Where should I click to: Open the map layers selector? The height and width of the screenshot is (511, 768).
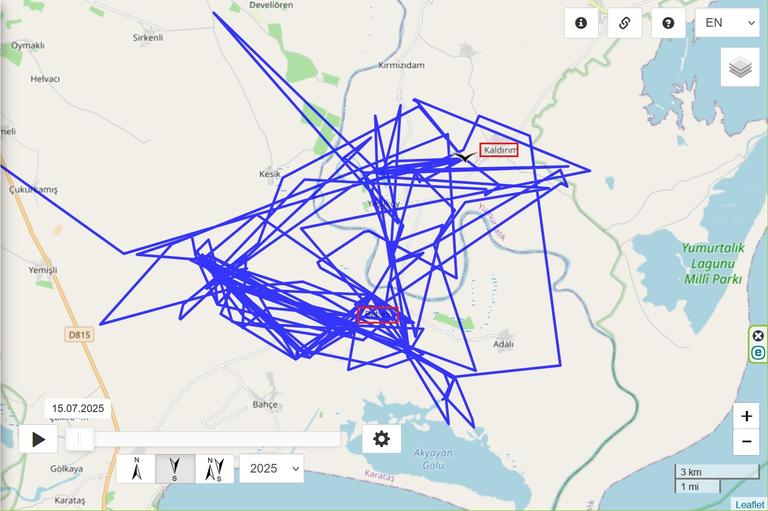pyautogui.click(x=740, y=67)
